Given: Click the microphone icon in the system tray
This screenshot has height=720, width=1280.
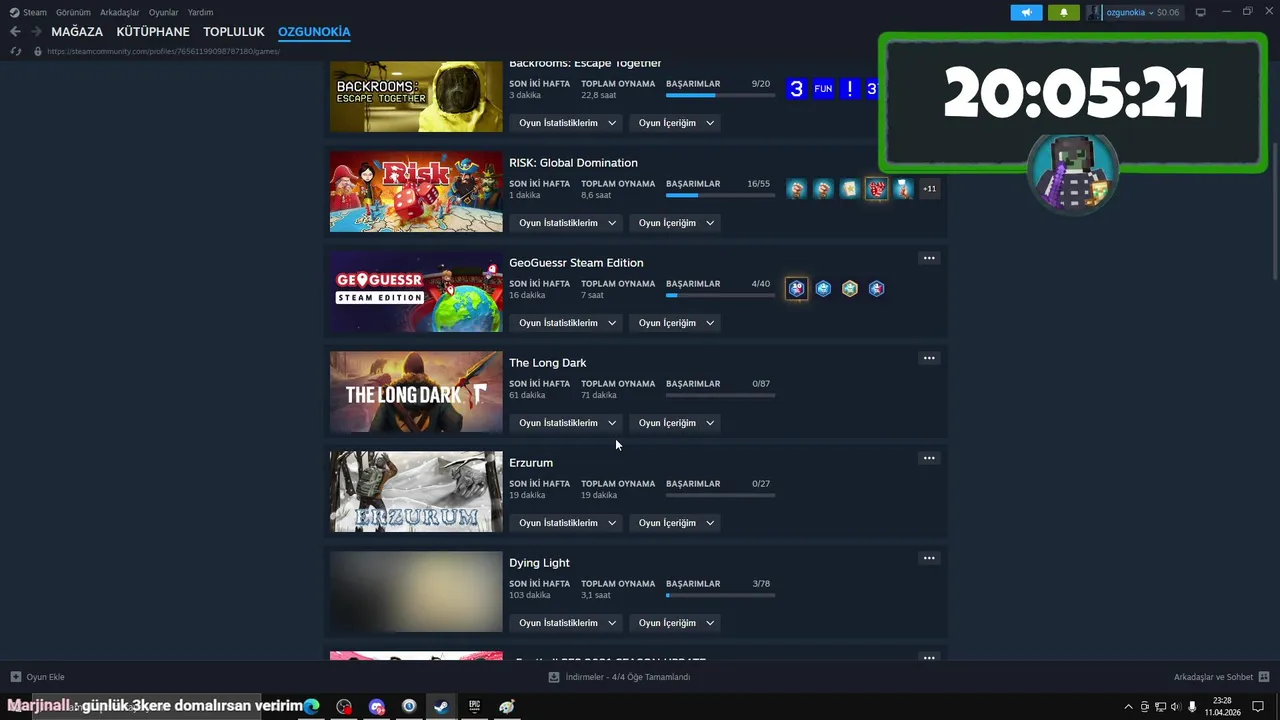Looking at the screenshot, I should (x=1192, y=707).
